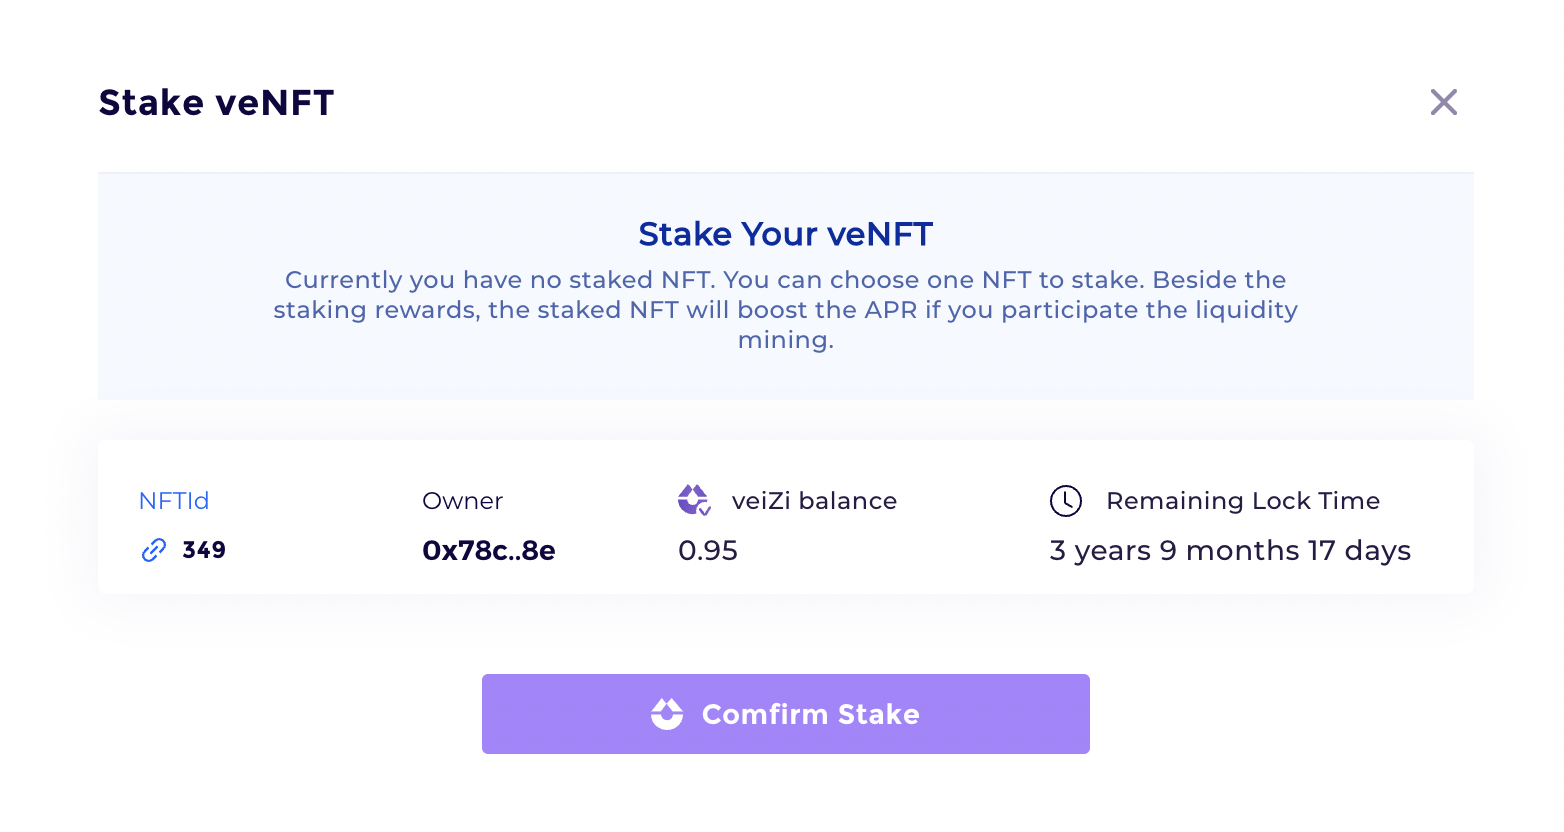Click the staking description paragraph mentioning liquidity mining
The width and height of the screenshot is (1564, 832).
pyautogui.click(x=785, y=310)
